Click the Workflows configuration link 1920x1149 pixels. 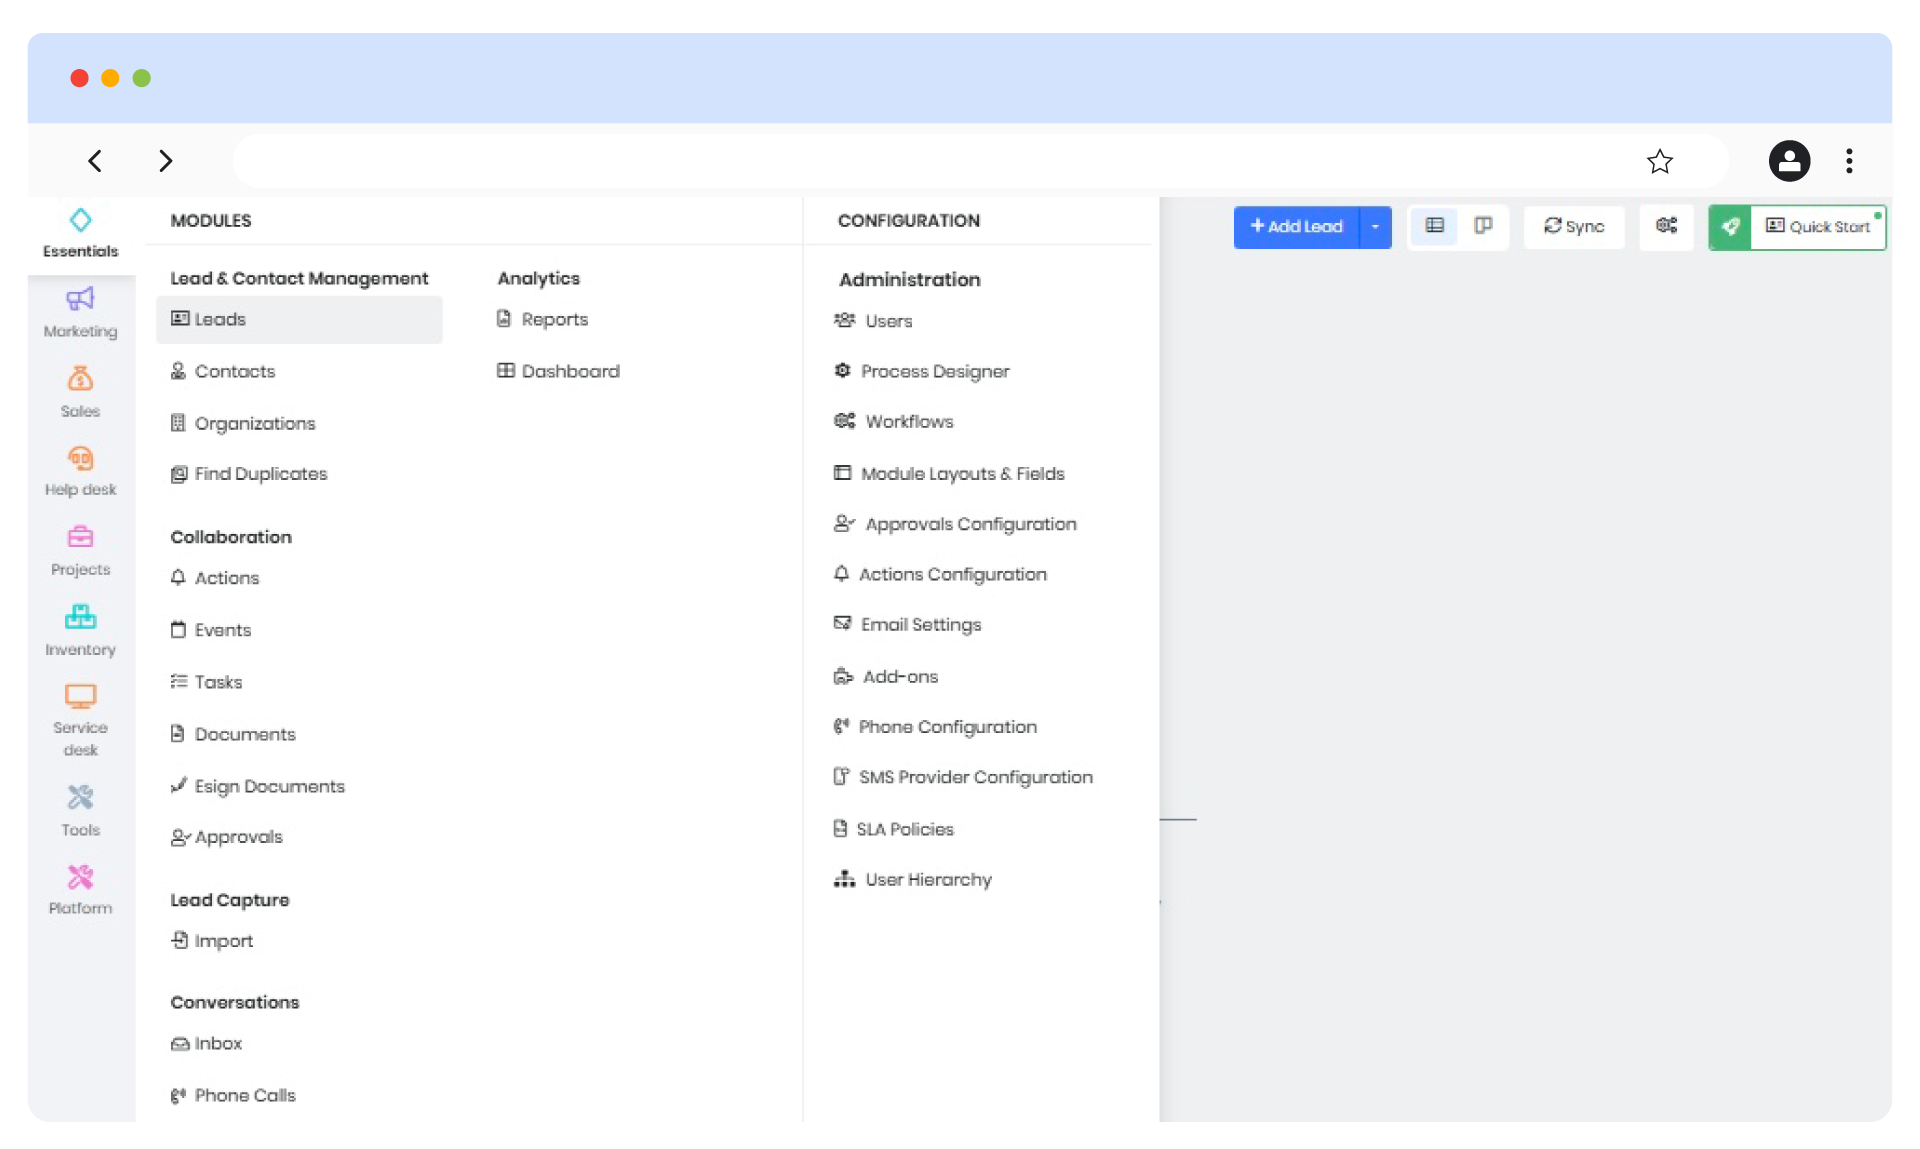(x=907, y=421)
